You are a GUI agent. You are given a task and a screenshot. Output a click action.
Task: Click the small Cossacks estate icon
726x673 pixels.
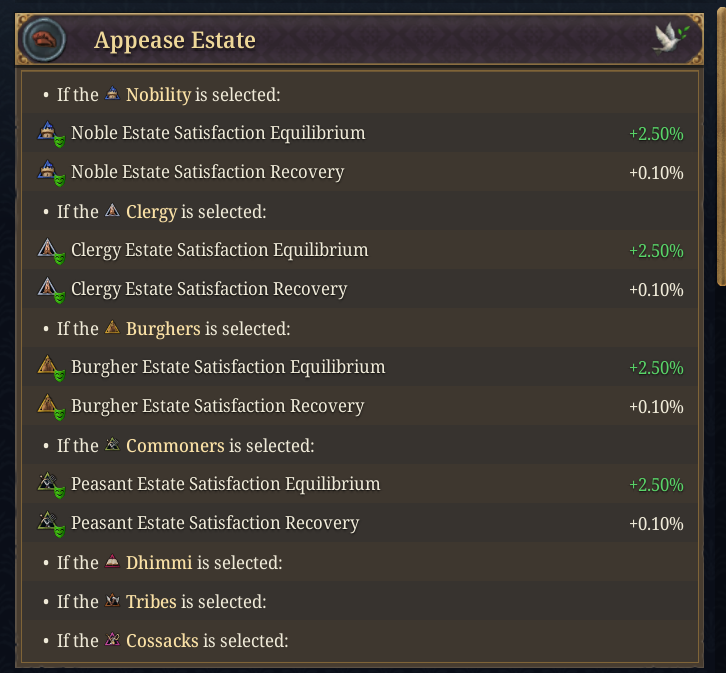112,641
